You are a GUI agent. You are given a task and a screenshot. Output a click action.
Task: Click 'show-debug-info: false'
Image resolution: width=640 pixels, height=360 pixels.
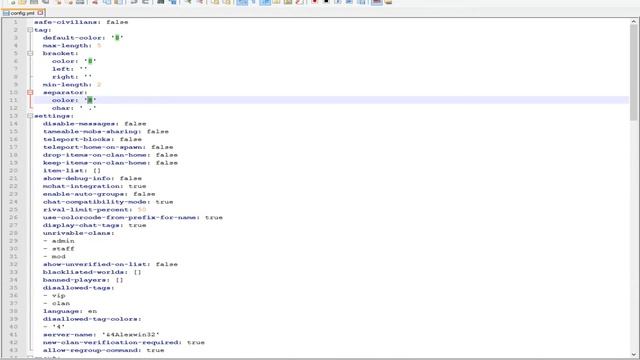[92, 178]
